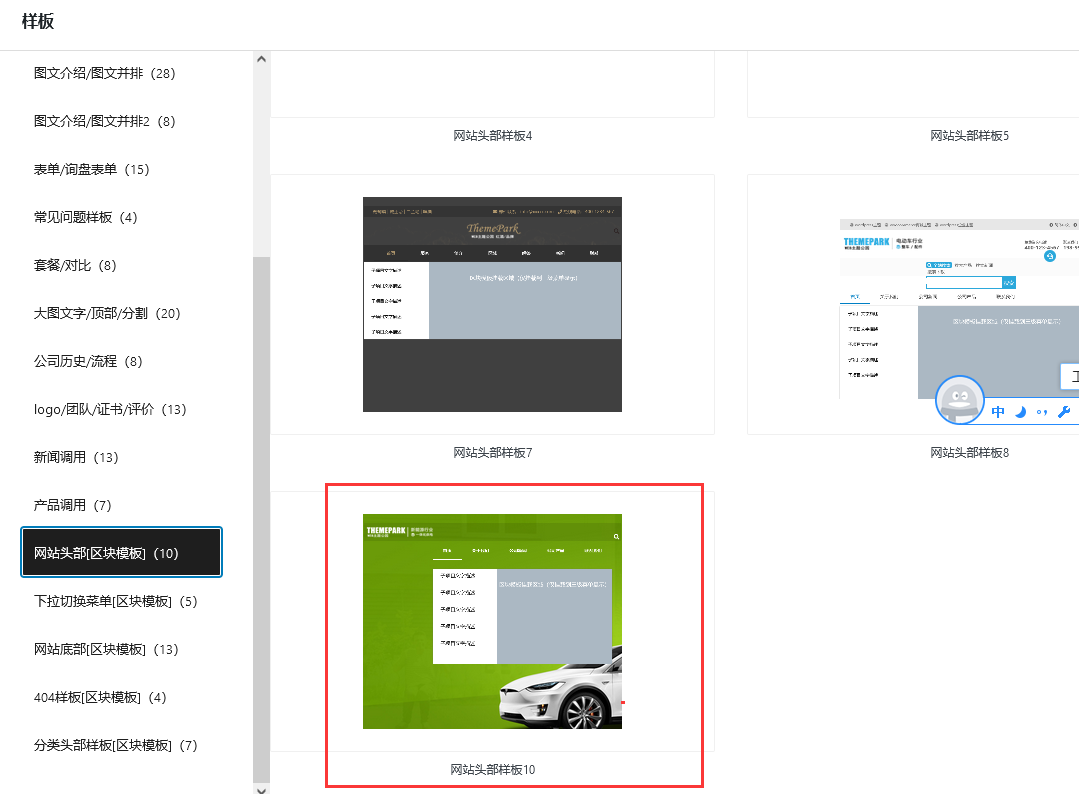This screenshot has height=794, width=1079.
Task: Open the input method wrench settings icon
Action: pos(1064,412)
